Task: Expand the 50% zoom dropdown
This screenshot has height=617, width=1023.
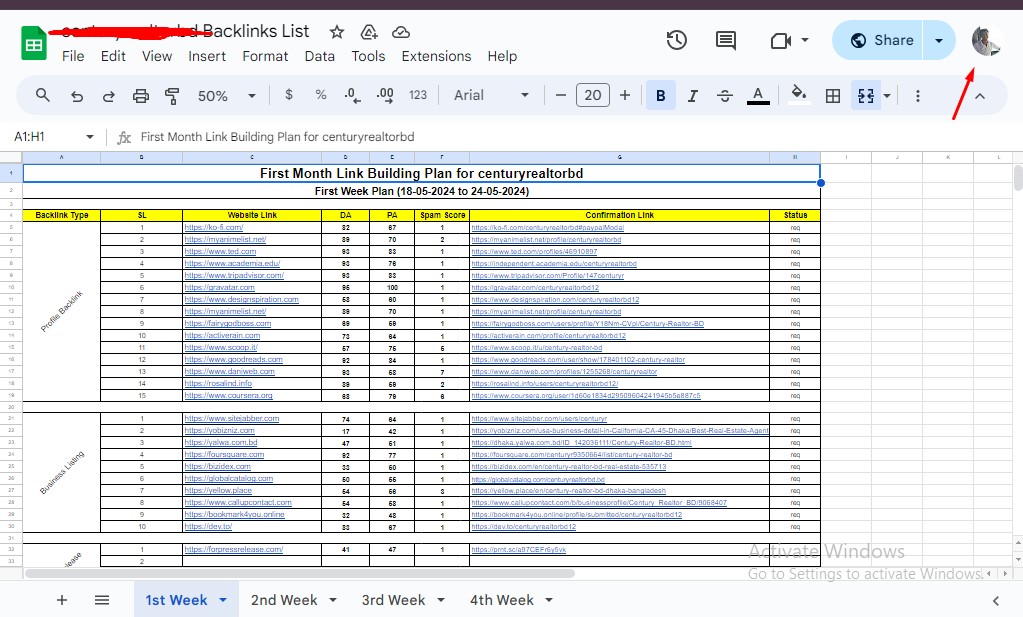Action: click(x=225, y=96)
